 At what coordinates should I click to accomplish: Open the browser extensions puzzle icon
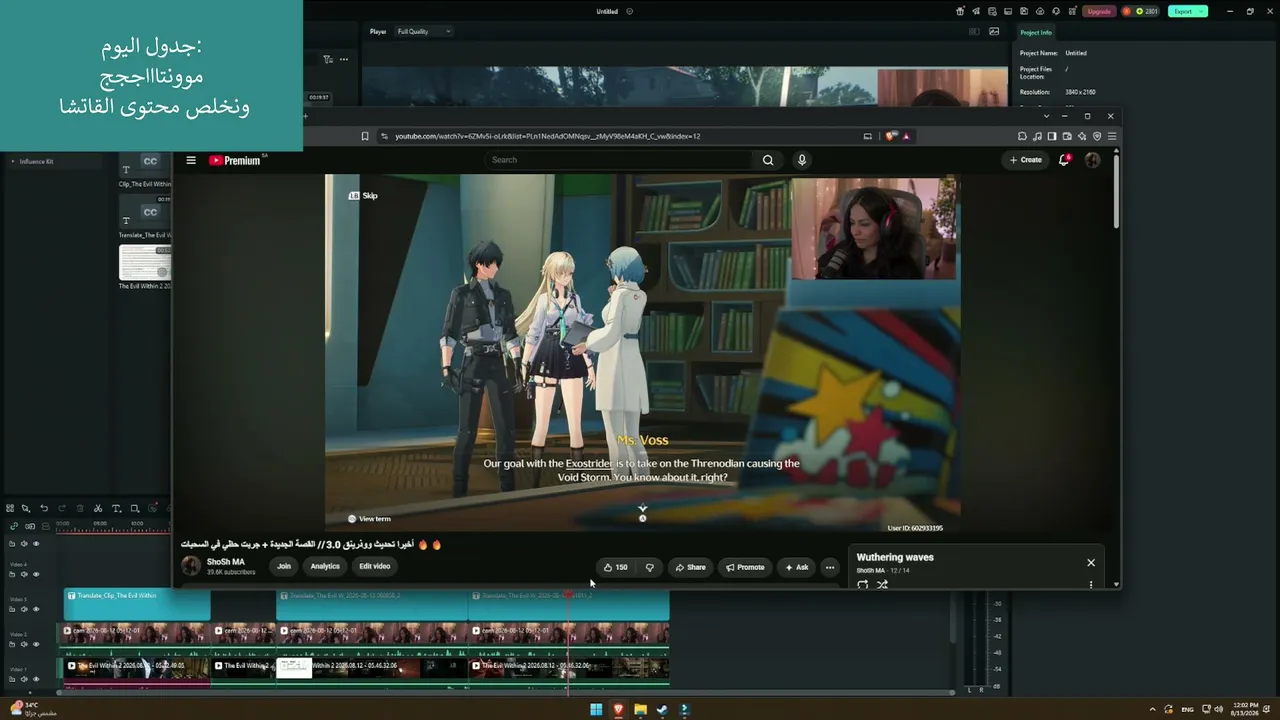(x=1022, y=136)
